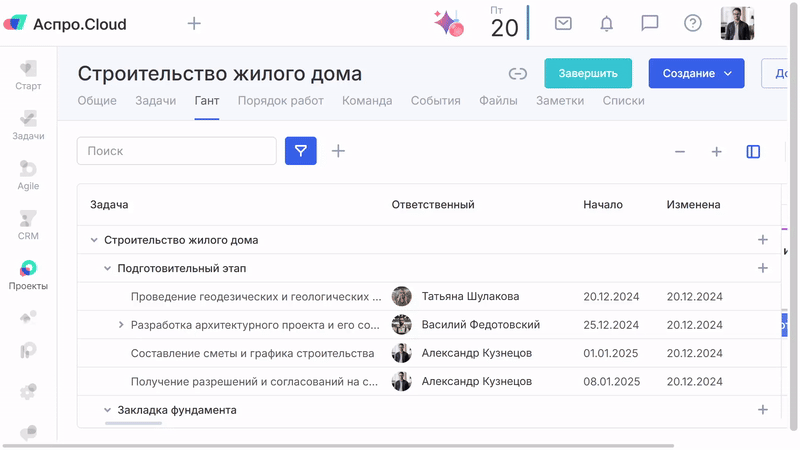Screen dimensions: 800x450
Task: Open the Создание dropdown button
Action: [696, 73]
